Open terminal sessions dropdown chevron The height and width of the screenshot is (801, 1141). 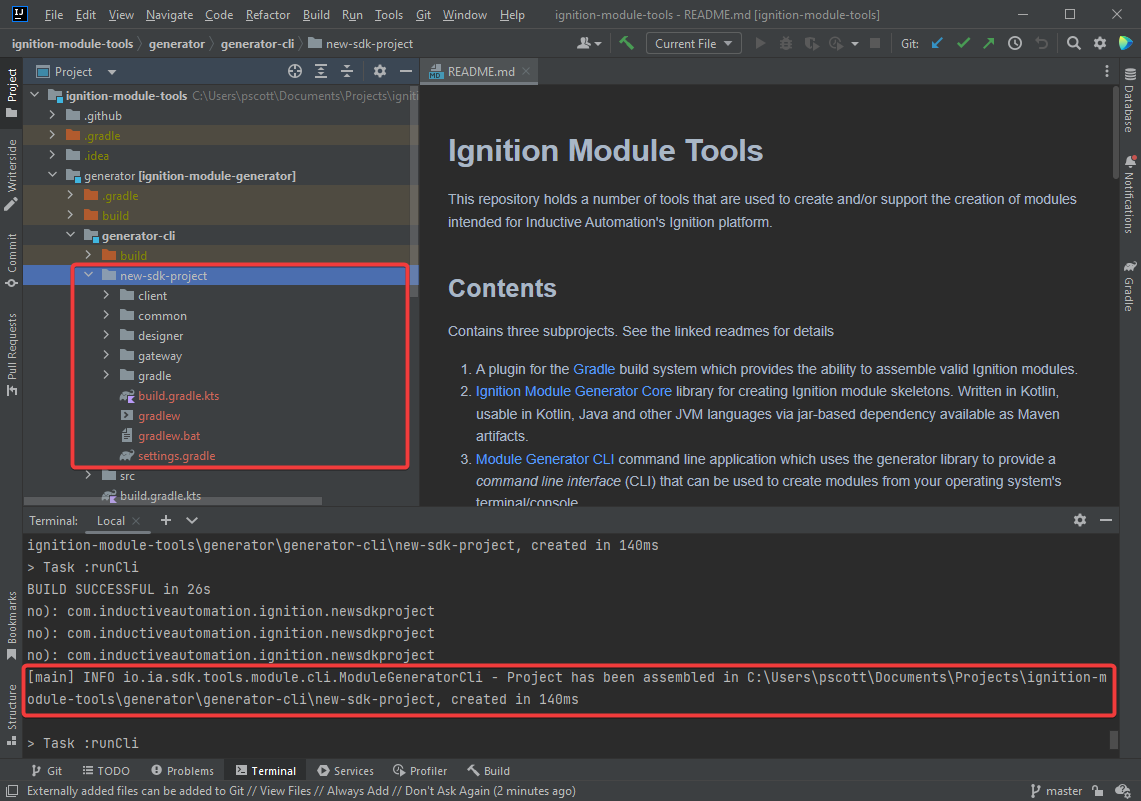[x=192, y=520]
